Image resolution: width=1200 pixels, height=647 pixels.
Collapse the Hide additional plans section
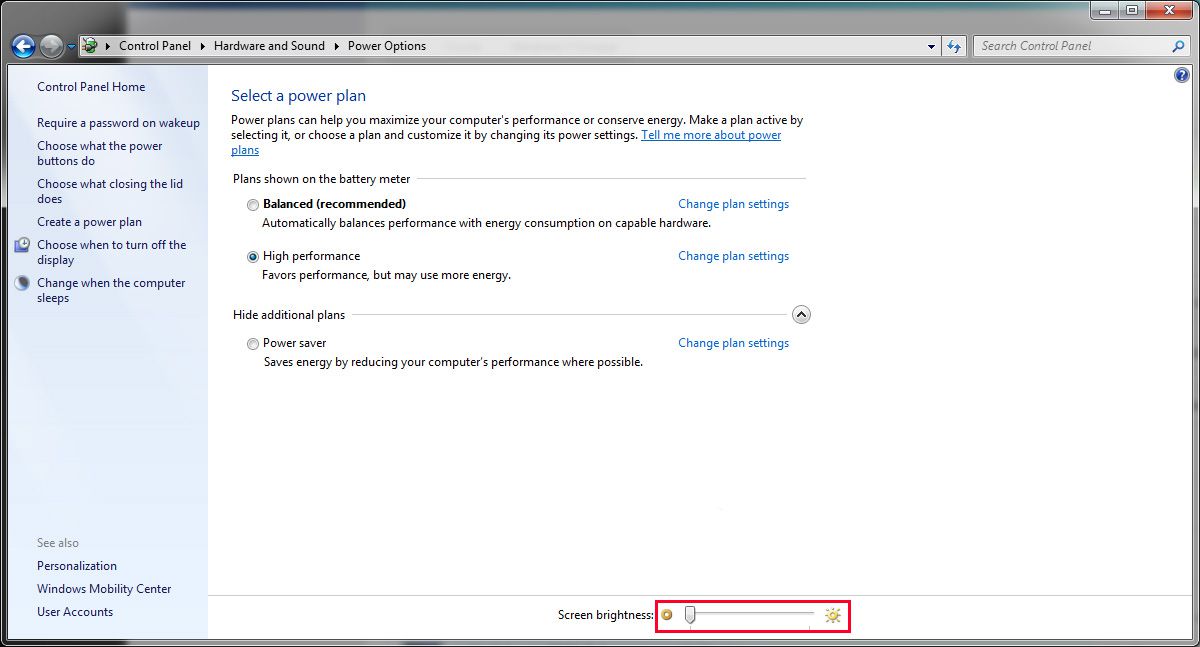coord(801,315)
